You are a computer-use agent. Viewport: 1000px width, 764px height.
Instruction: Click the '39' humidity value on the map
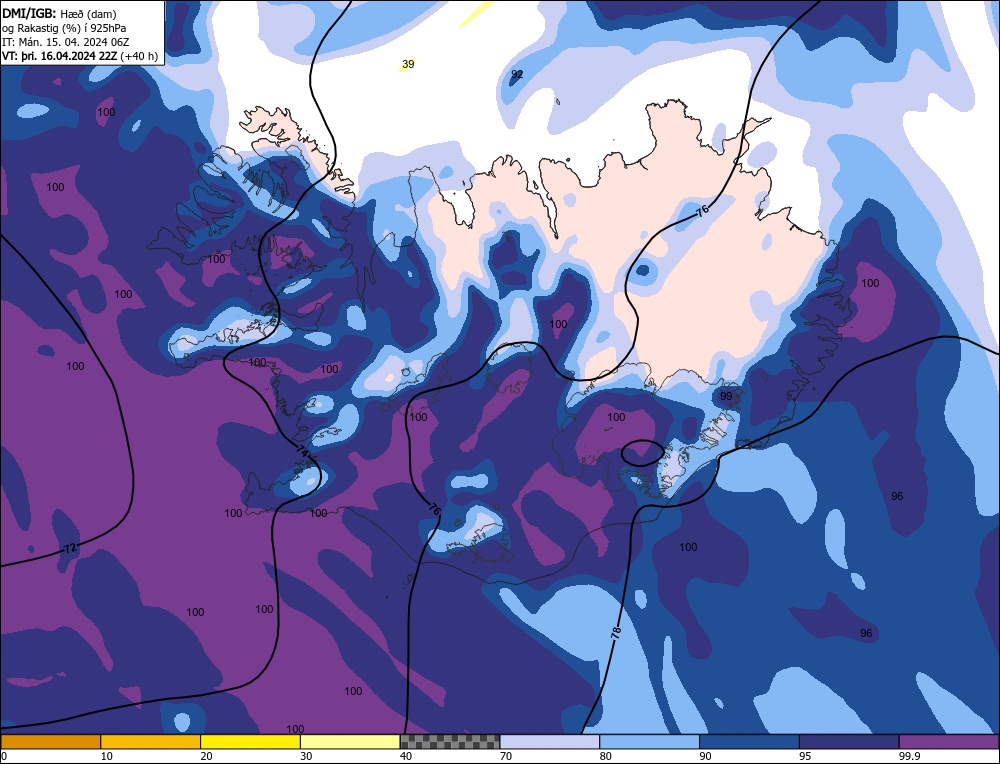[x=408, y=64]
